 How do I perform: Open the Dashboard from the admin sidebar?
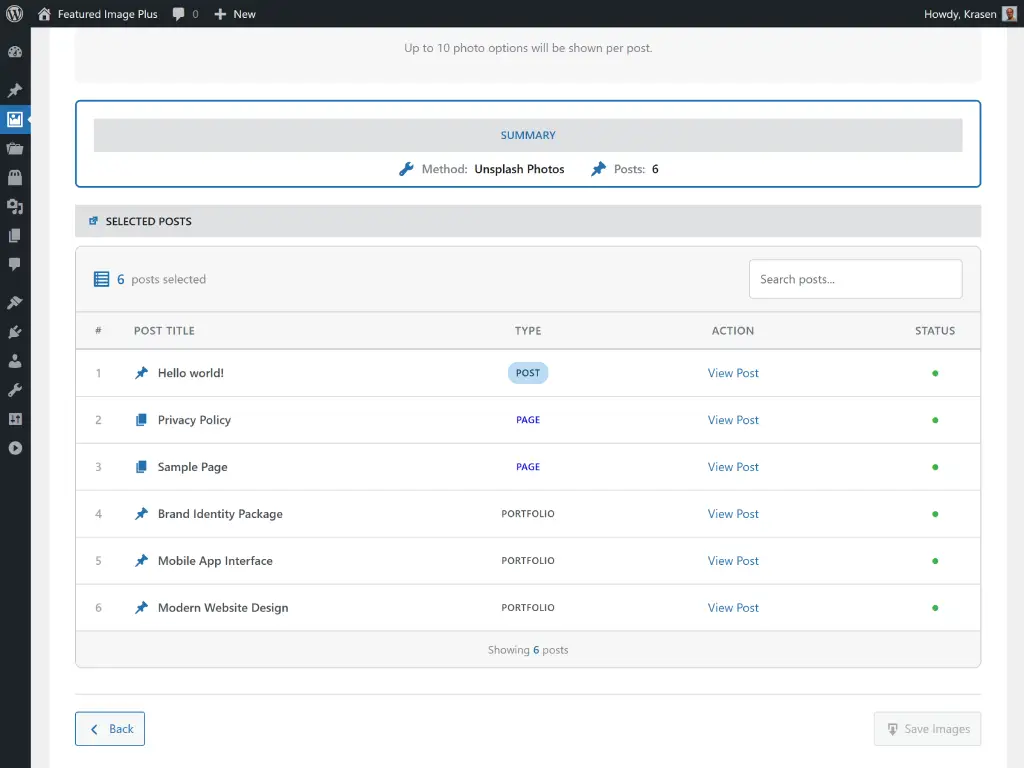pyautogui.click(x=15, y=51)
